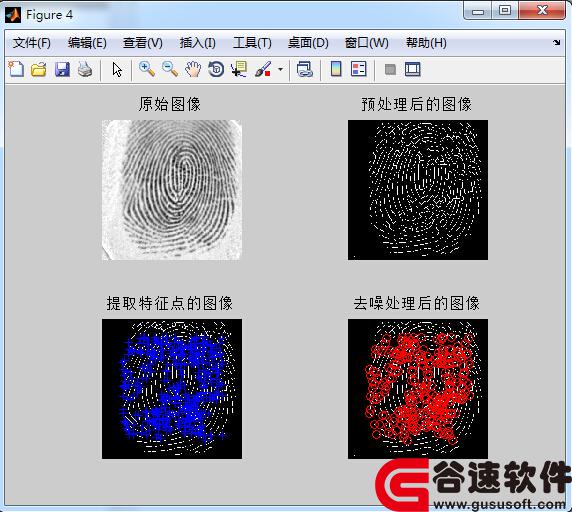The image size is (572, 512).
Task: Click the Link Plot icon
Action: 305,69
